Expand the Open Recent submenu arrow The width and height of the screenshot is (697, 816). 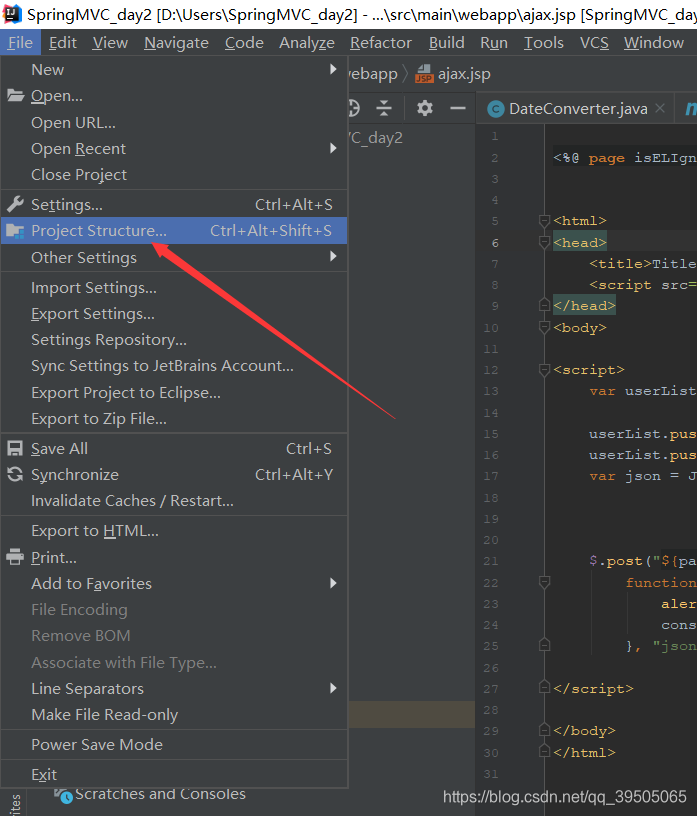(333, 148)
